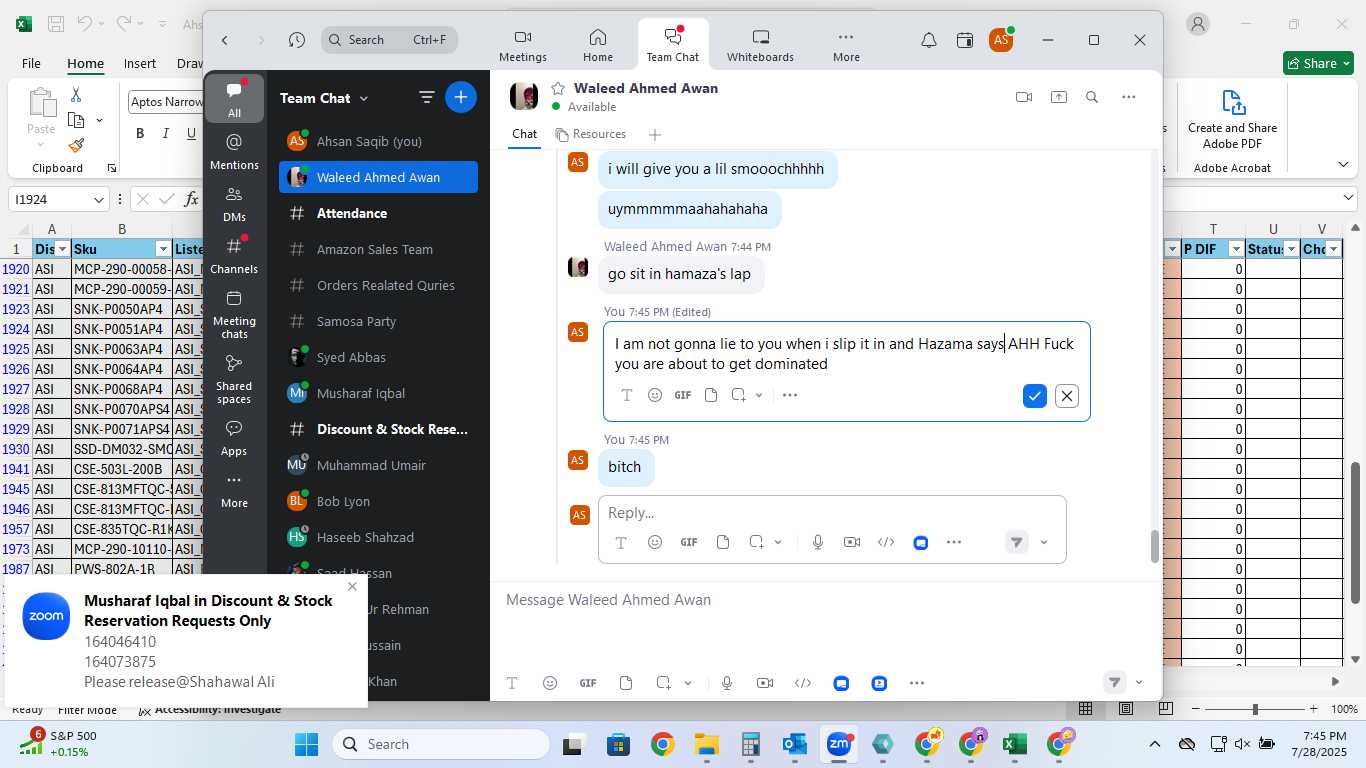Screen dimensions: 1366x768
Task: Open the Attendance channel
Action: click(x=378, y=213)
